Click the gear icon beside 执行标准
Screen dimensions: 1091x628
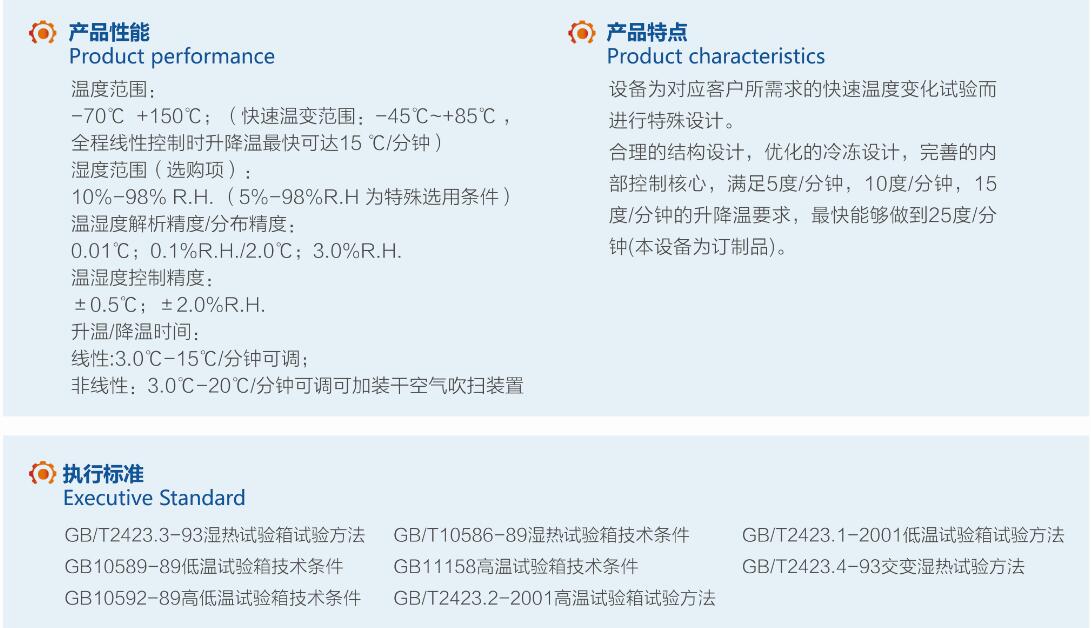[42, 474]
